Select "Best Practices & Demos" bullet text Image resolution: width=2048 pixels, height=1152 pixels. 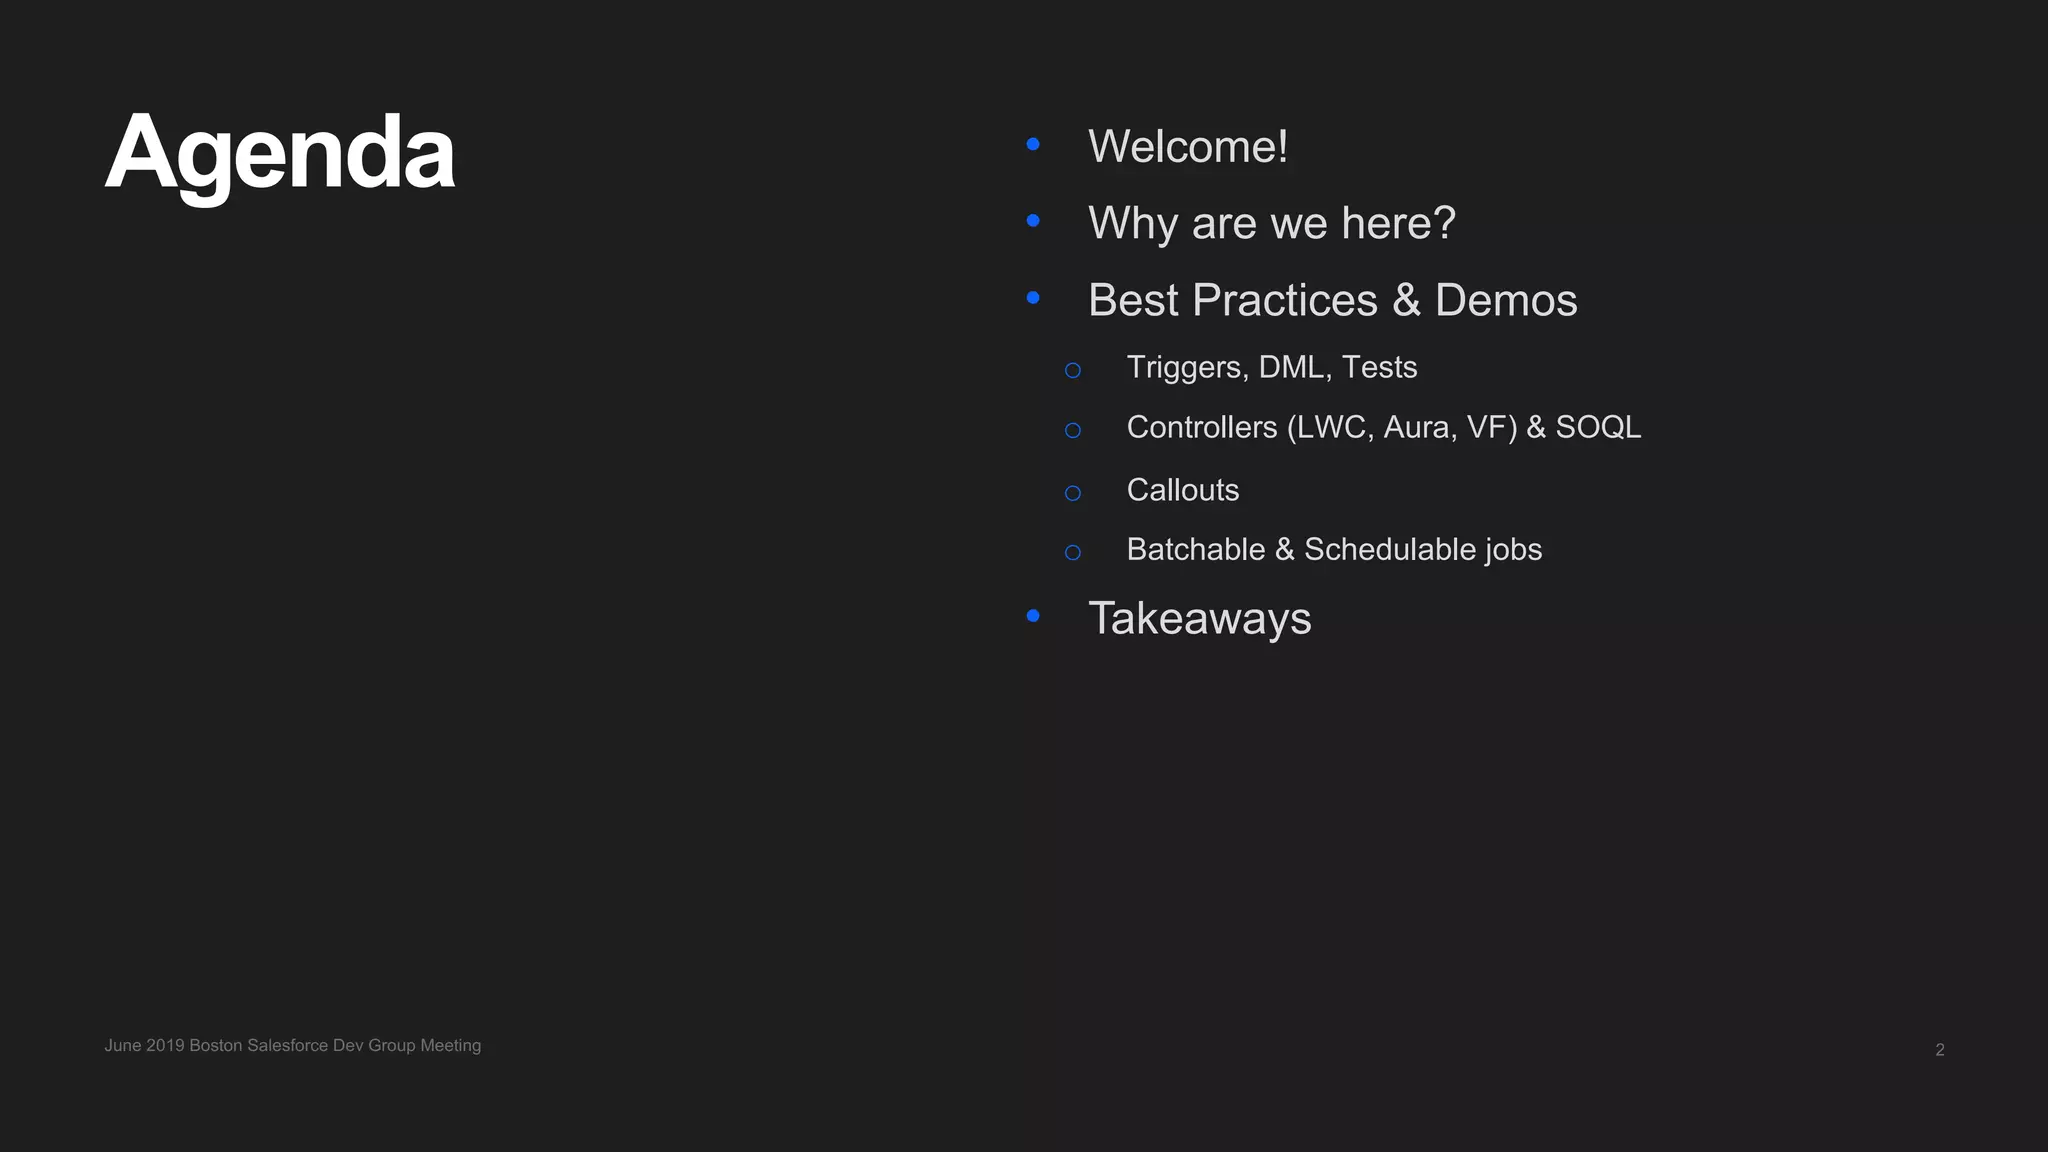[x=1333, y=300]
